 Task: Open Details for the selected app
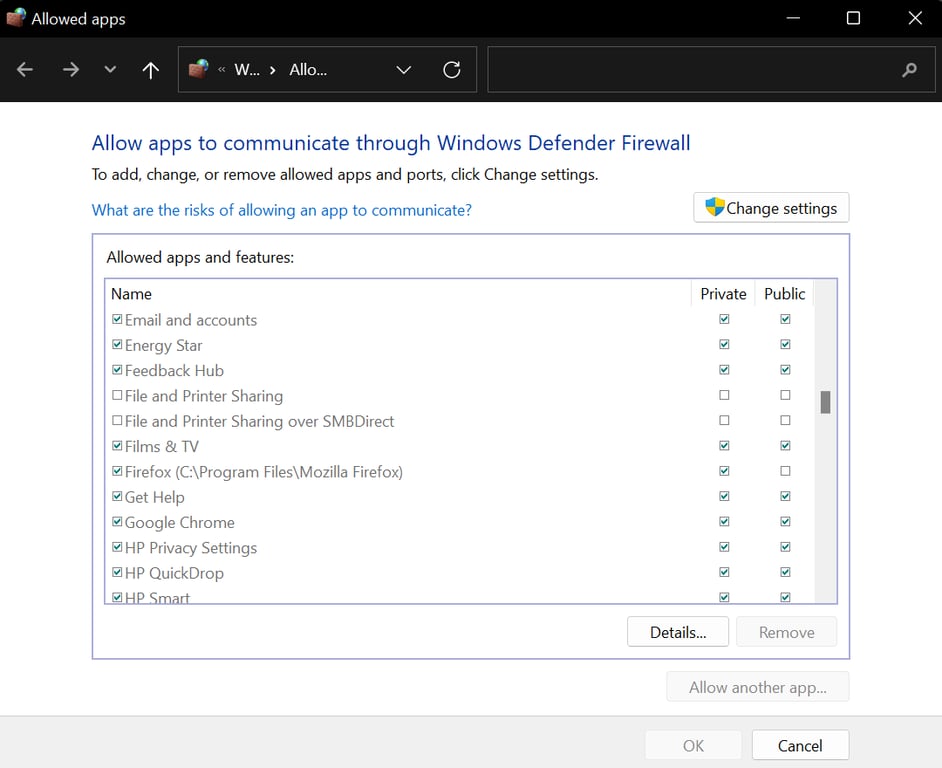point(678,631)
